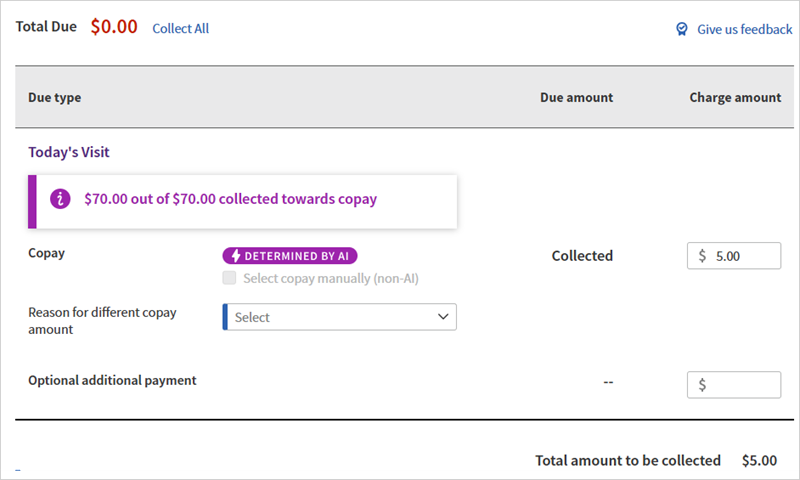The image size is (800, 480).
Task: Click the Charge amount column header
Action: pyautogui.click(x=735, y=97)
